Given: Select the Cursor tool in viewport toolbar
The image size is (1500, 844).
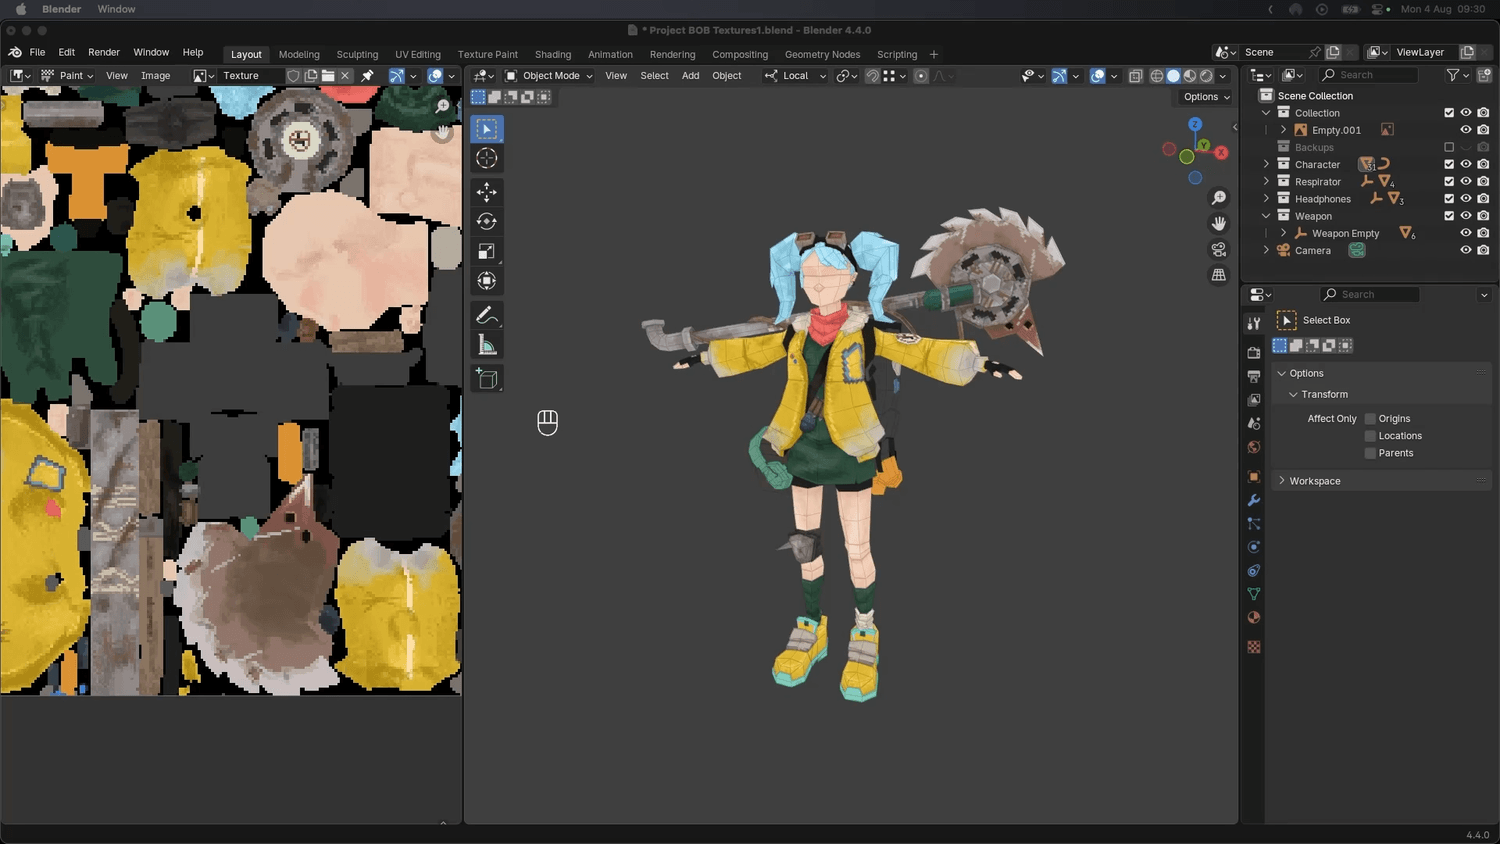Looking at the screenshot, I should tap(487, 158).
